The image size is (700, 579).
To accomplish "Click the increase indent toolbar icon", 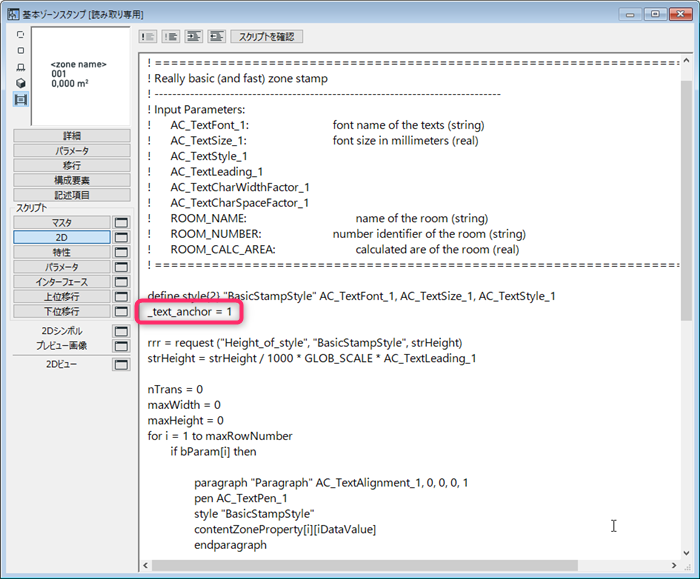I will pos(194,37).
